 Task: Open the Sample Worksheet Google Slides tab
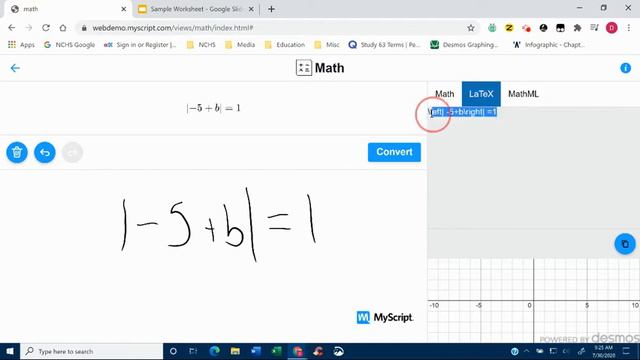click(x=196, y=9)
